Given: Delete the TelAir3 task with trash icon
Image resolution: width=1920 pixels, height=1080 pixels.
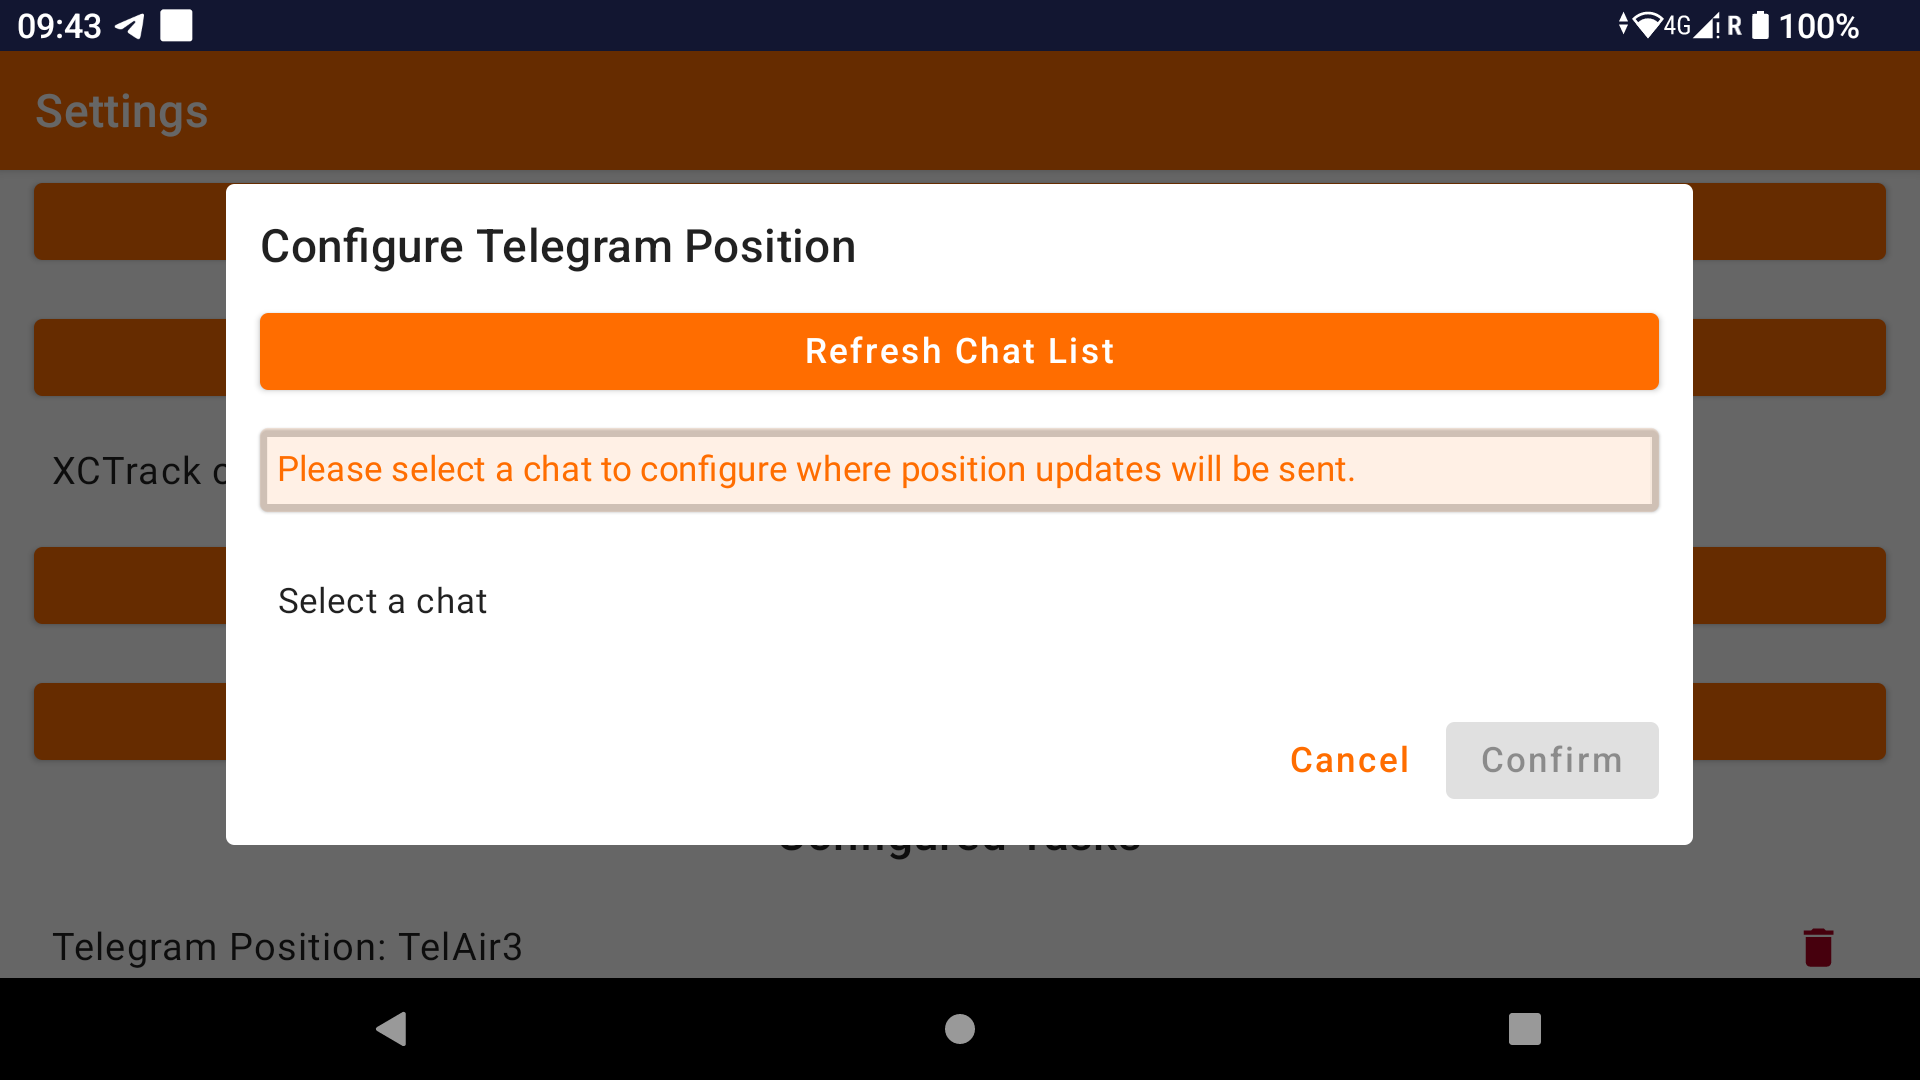Looking at the screenshot, I should click(1817, 947).
